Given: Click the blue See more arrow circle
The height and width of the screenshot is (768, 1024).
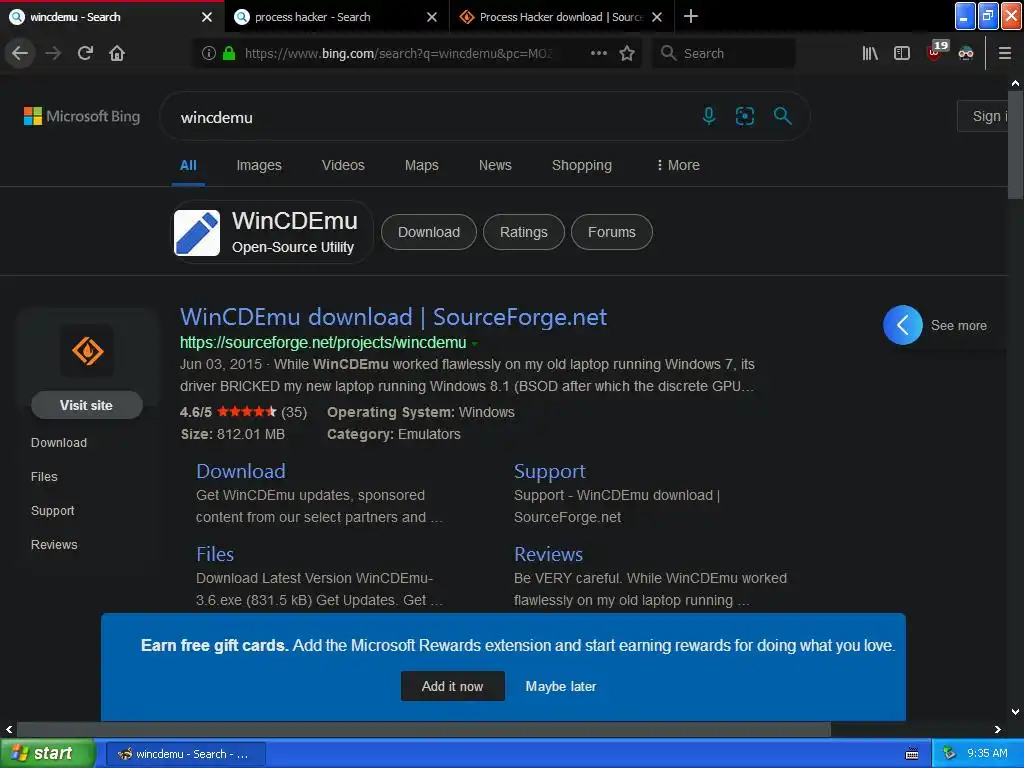Looking at the screenshot, I should point(903,325).
